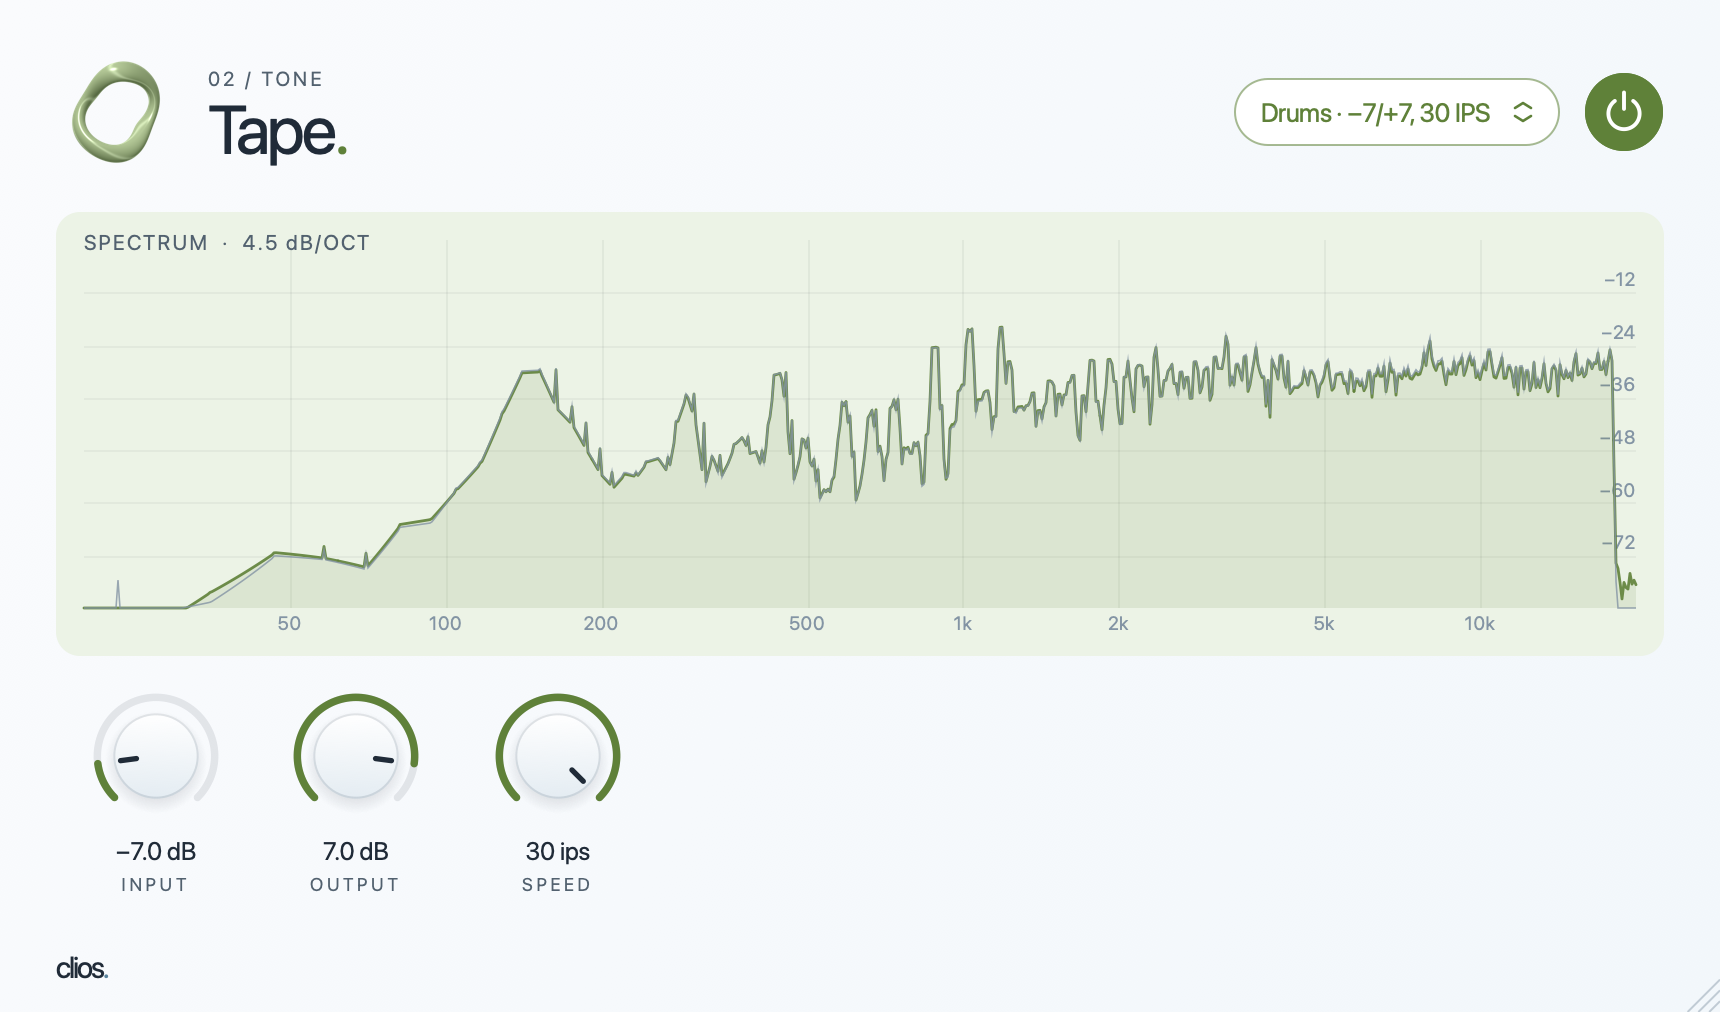Click the 4.5 dB/OCT slope setting
Viewport: 1720px width, 1012px height.
click(x=306, y=243)
